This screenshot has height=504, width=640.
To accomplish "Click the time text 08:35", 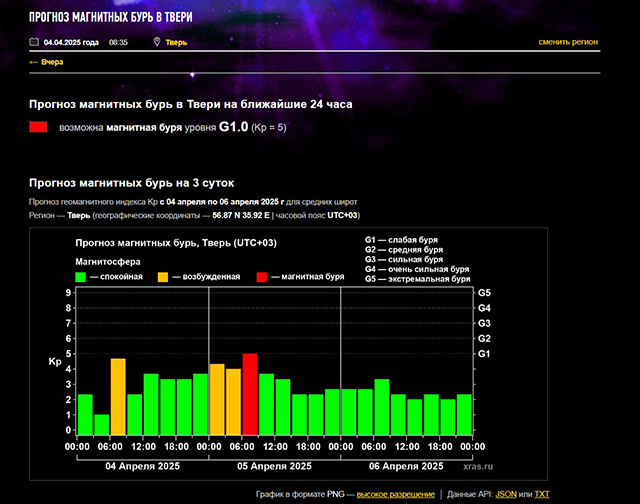I will (118, 42).
